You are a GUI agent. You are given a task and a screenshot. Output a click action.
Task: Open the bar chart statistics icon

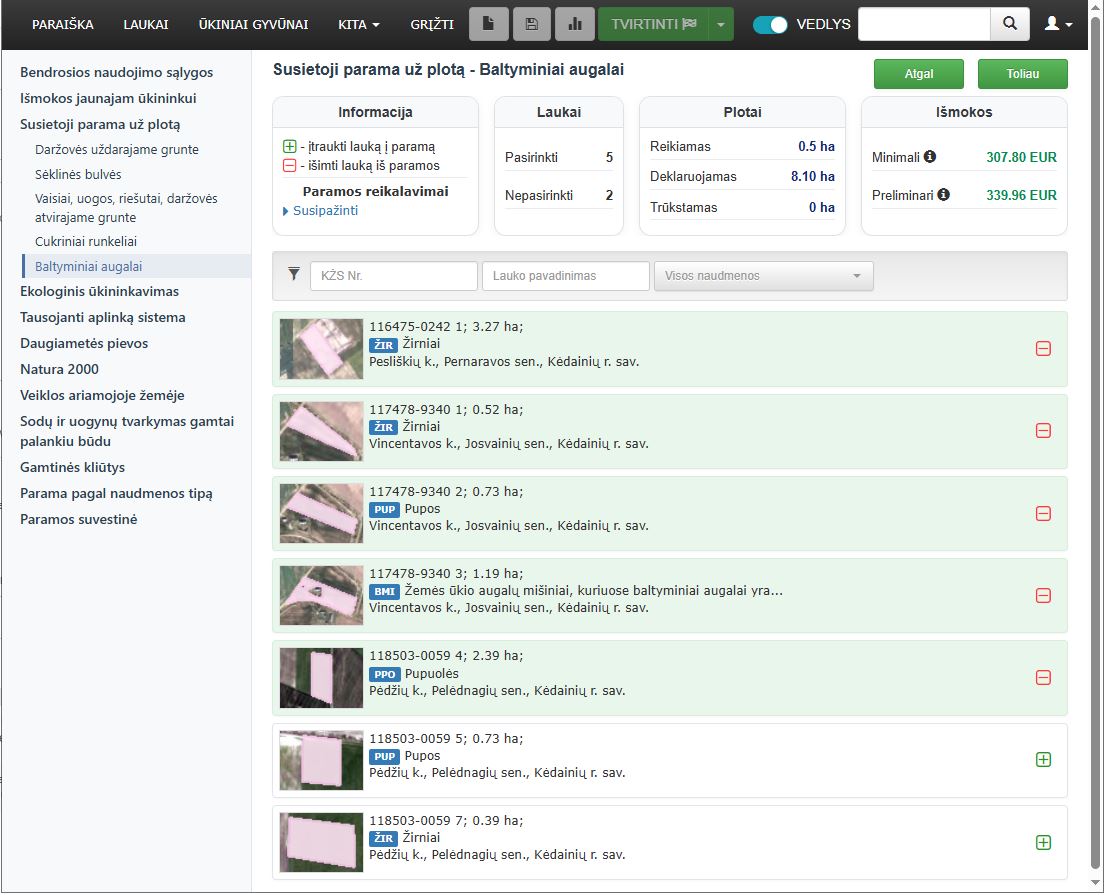tap(575, 24)
